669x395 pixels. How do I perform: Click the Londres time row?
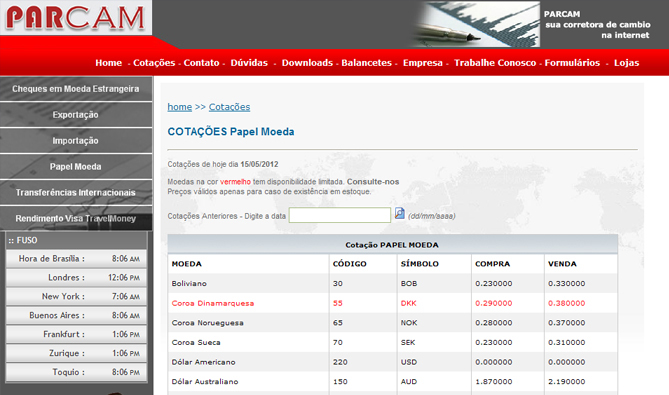click(x=76, y=278)
